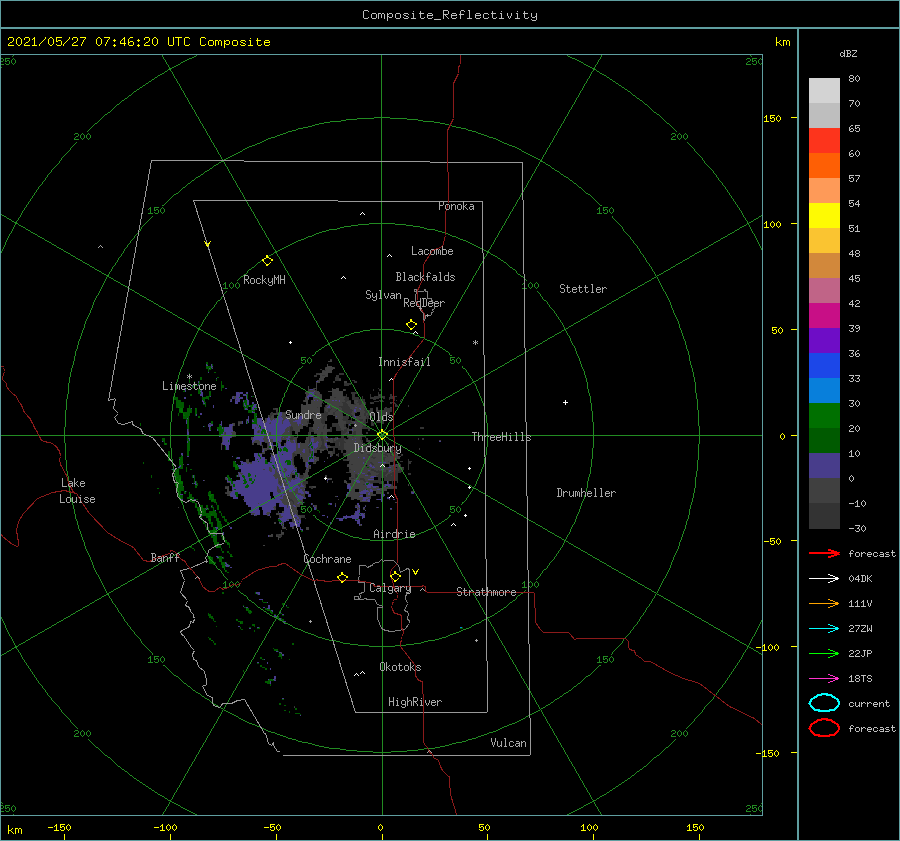Click the Composite_Reflectivity title text

tap(450, 15)
